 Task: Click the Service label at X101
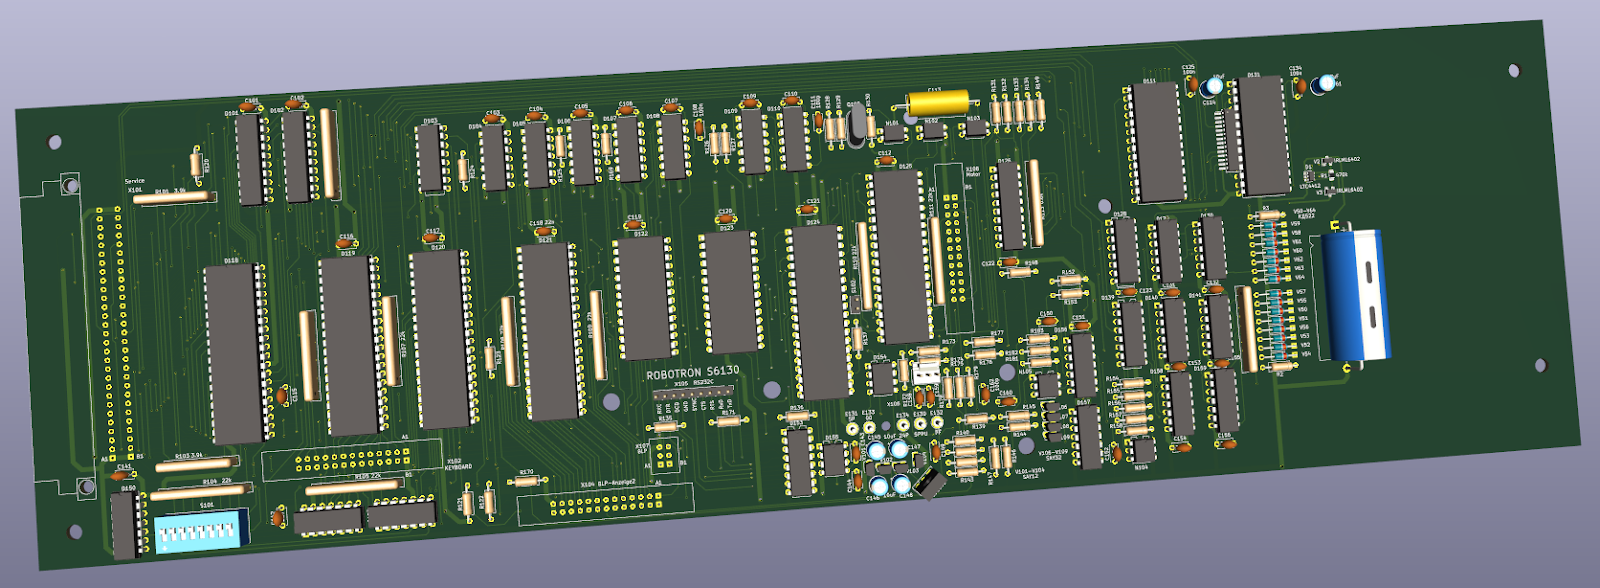pyautogui.click(x=135, y=181)
